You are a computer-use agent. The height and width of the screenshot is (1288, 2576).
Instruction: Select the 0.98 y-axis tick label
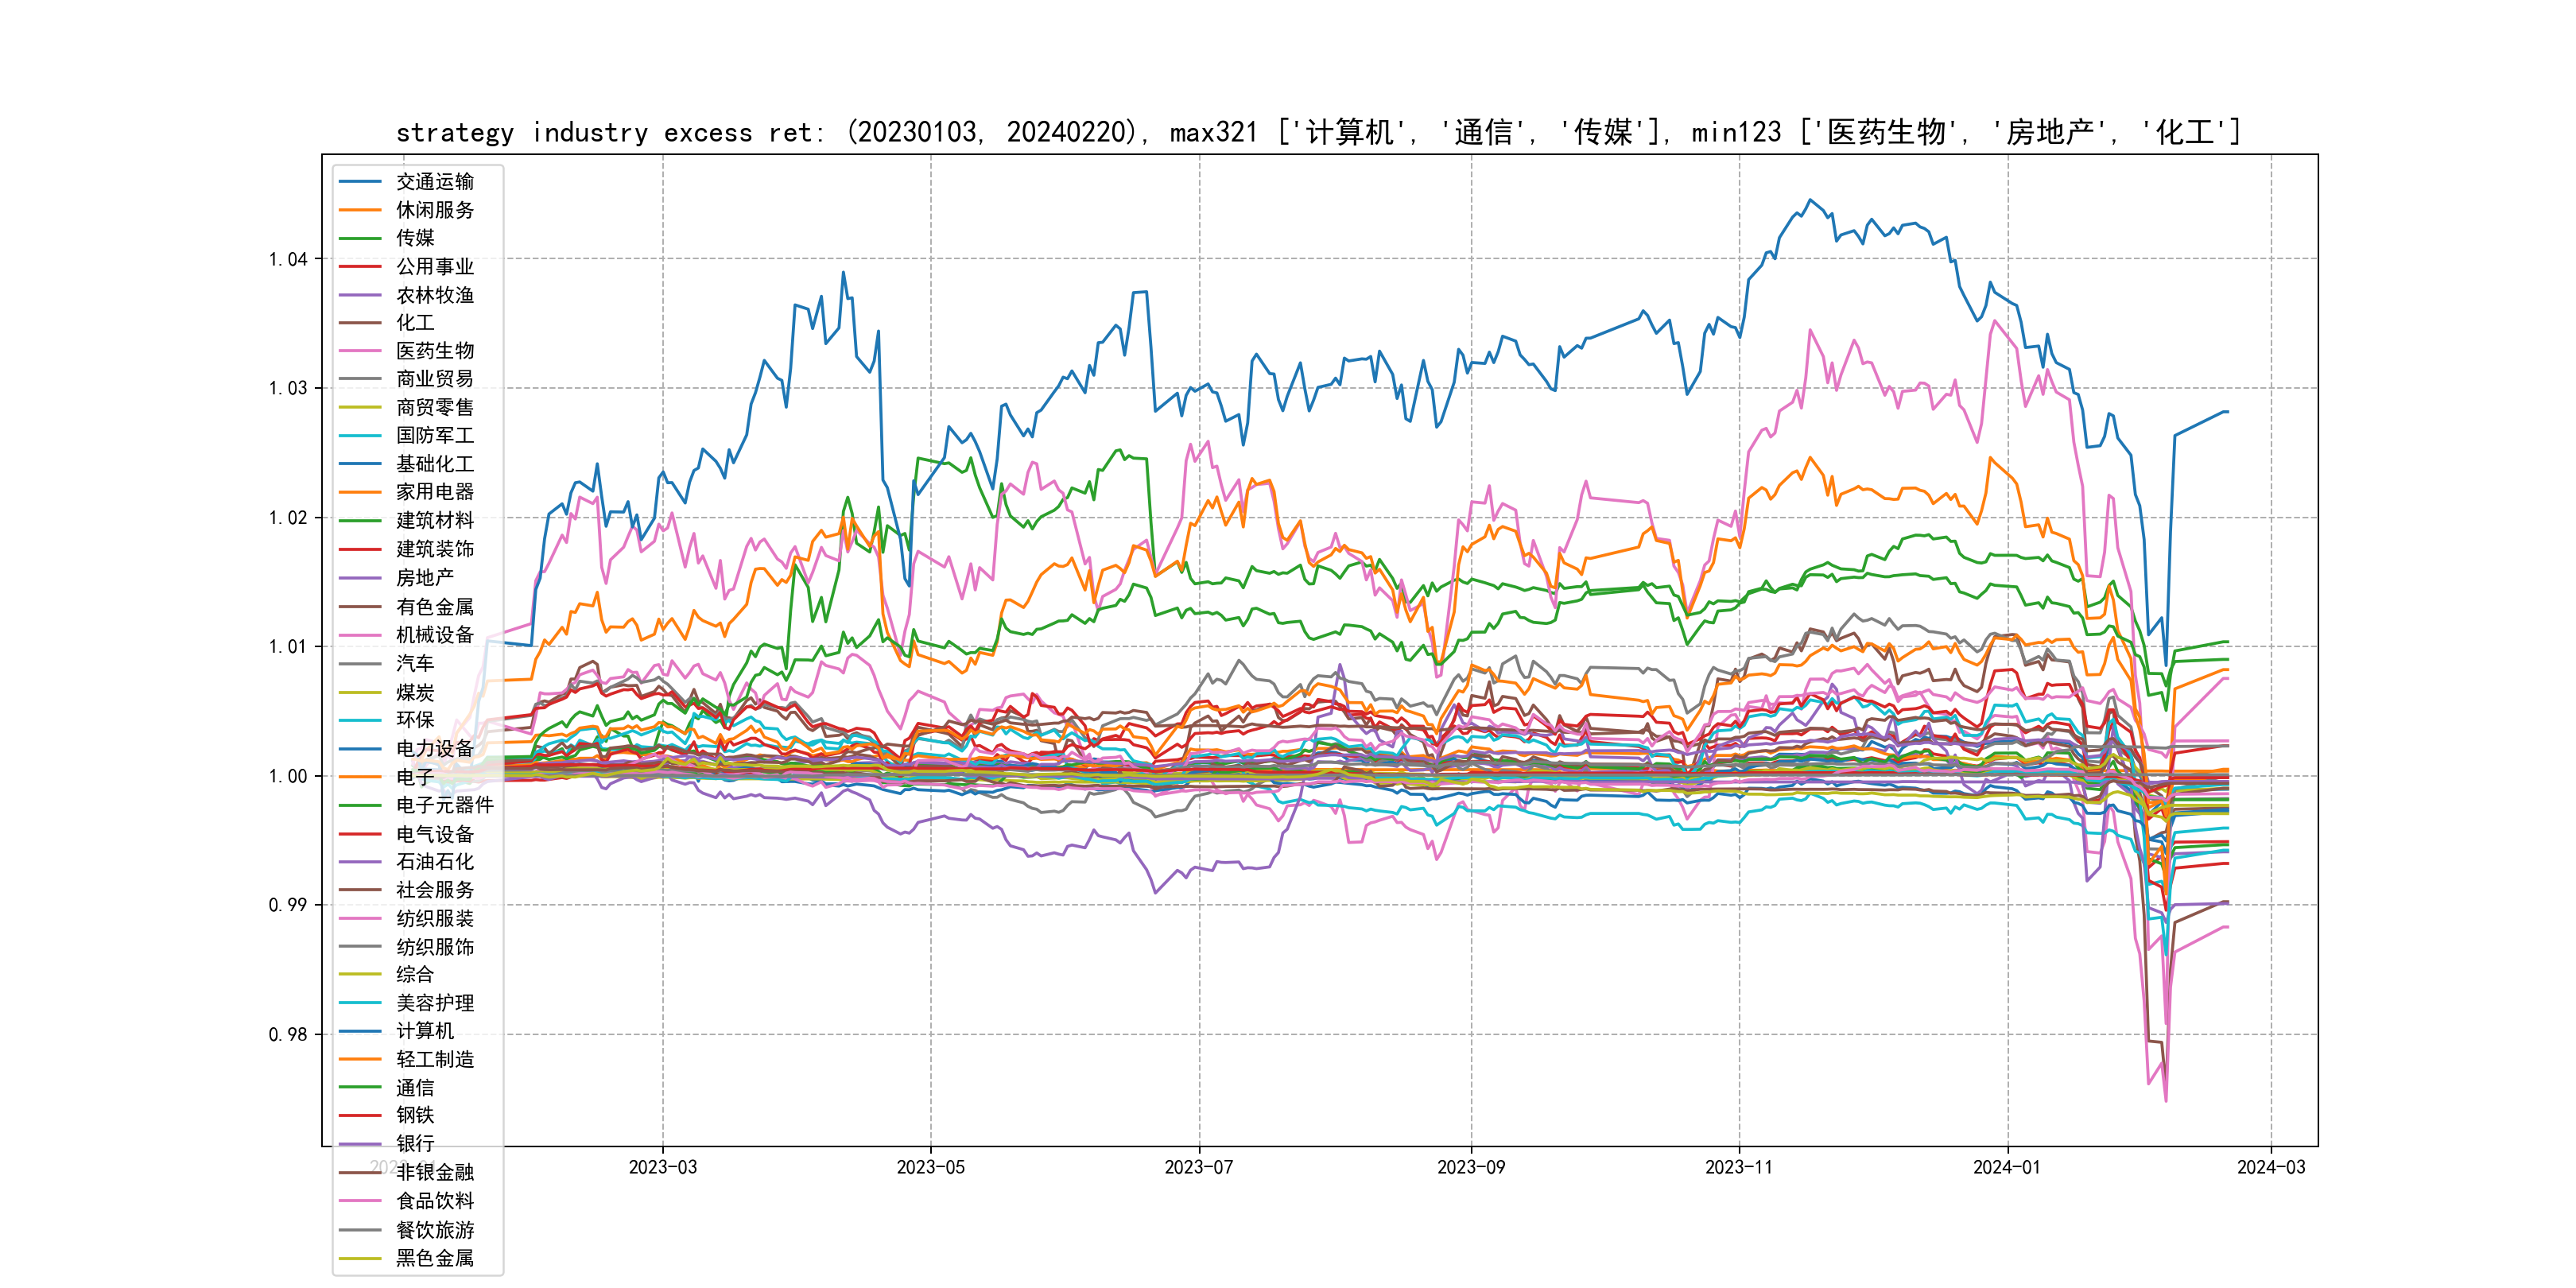[x=288, y=1035]
